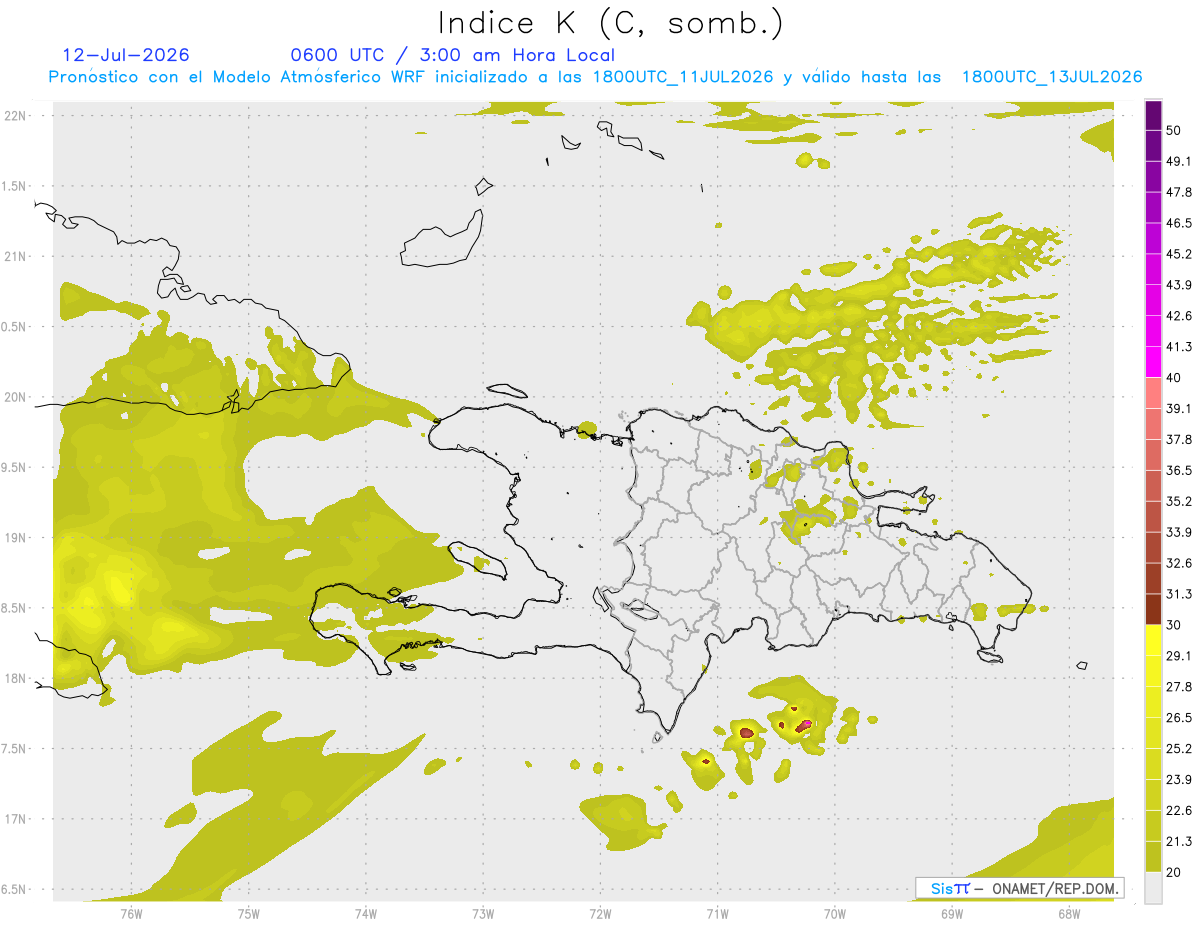The height and width of the screenshot is (927, 1200).
Task: Click the colorbar value '32.6'
Action: [x=1179, y=563]
